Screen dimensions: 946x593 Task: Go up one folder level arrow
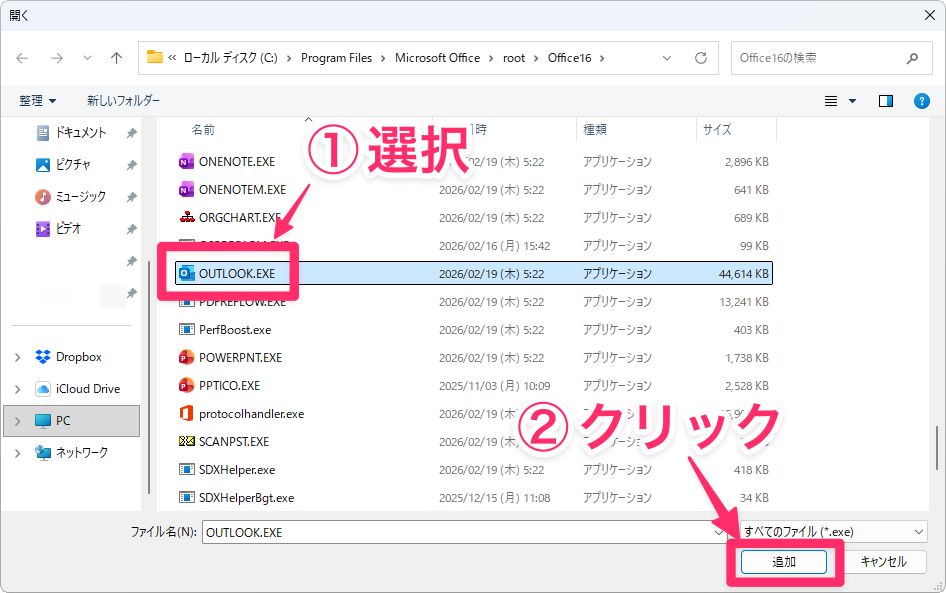[117, 58]
